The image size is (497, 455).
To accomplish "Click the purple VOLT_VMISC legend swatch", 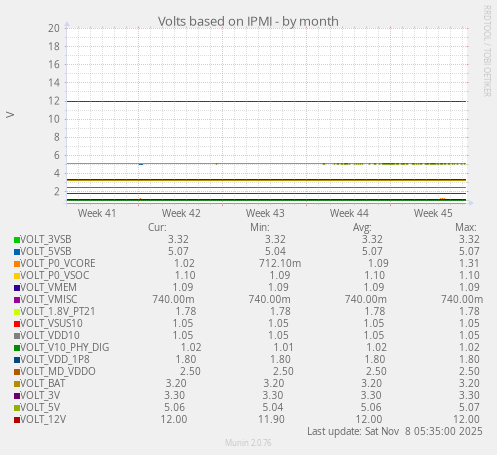I will [17, 300].
